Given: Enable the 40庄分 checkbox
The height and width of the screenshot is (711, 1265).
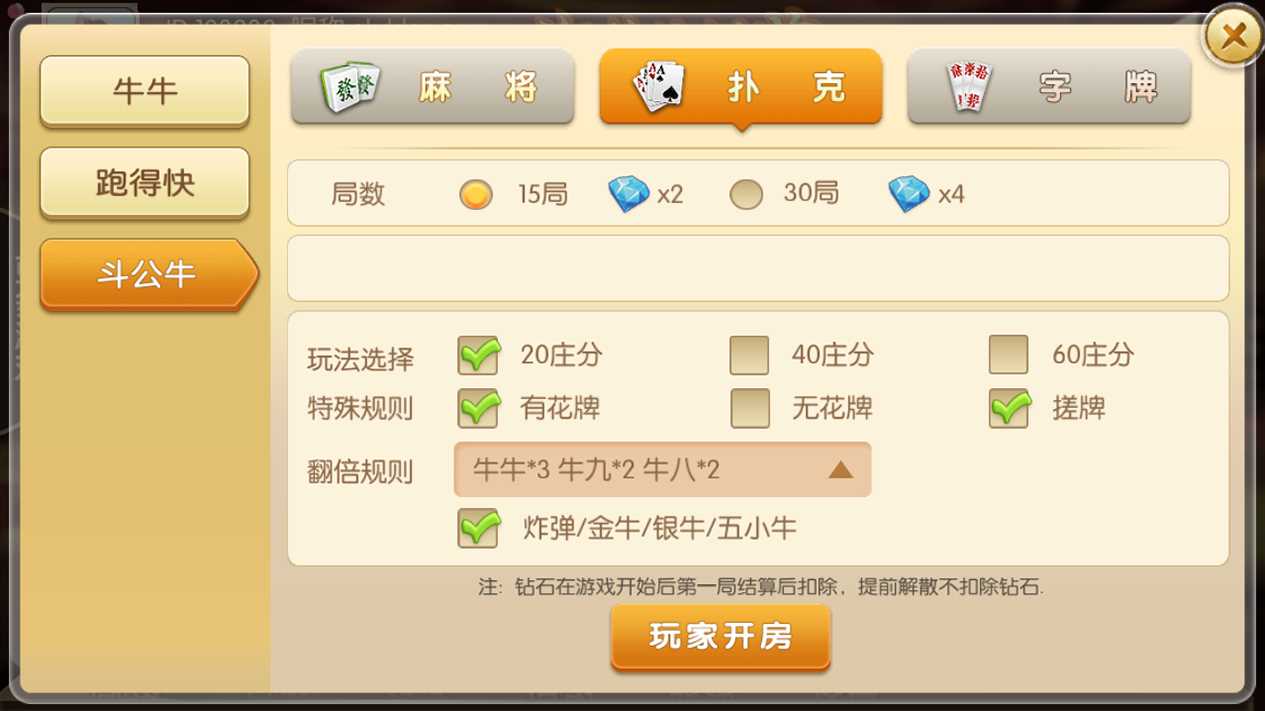Looking at the screenshot, I should [x=749, y=355].
